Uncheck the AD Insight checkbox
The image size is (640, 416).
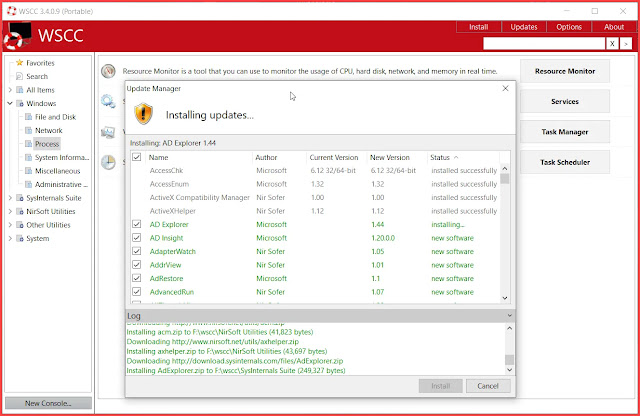pos(137,238)
